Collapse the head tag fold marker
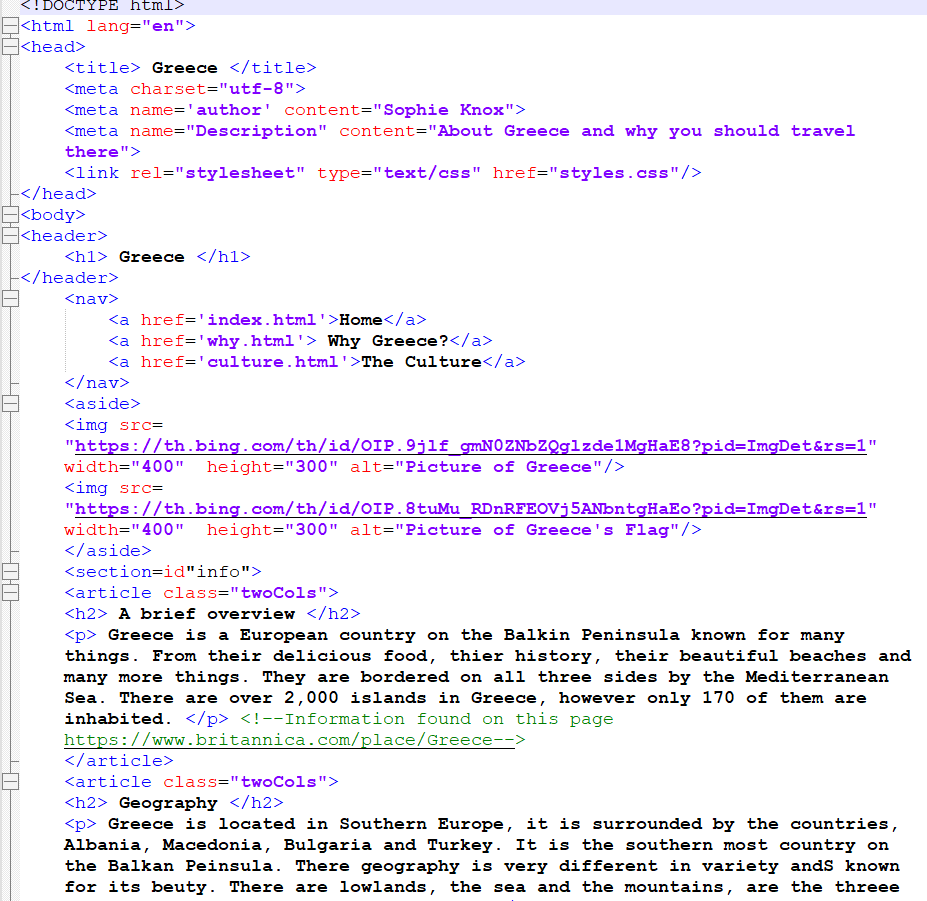The image size is (927, 901). click(11, 47)
